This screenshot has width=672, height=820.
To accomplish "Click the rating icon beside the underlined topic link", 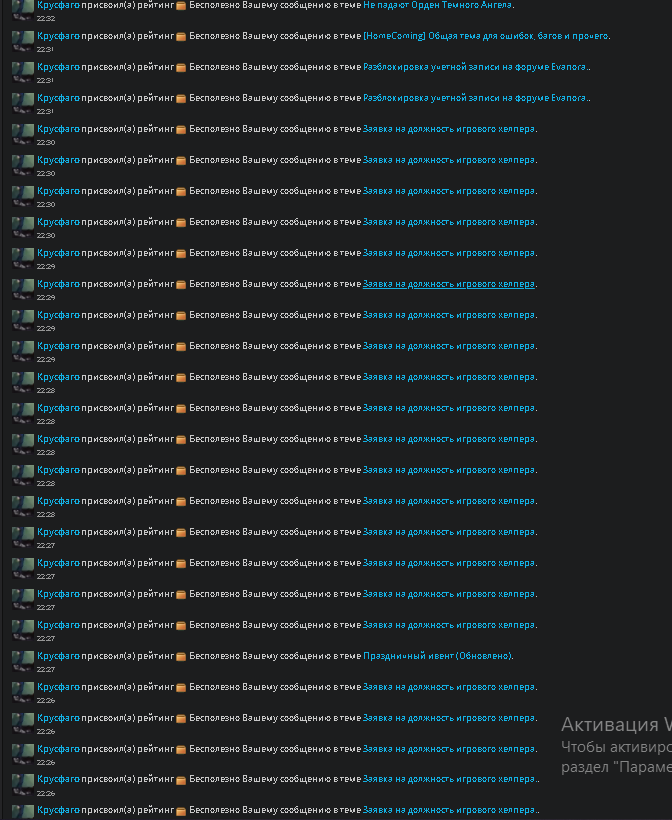I will coord(181,285).
